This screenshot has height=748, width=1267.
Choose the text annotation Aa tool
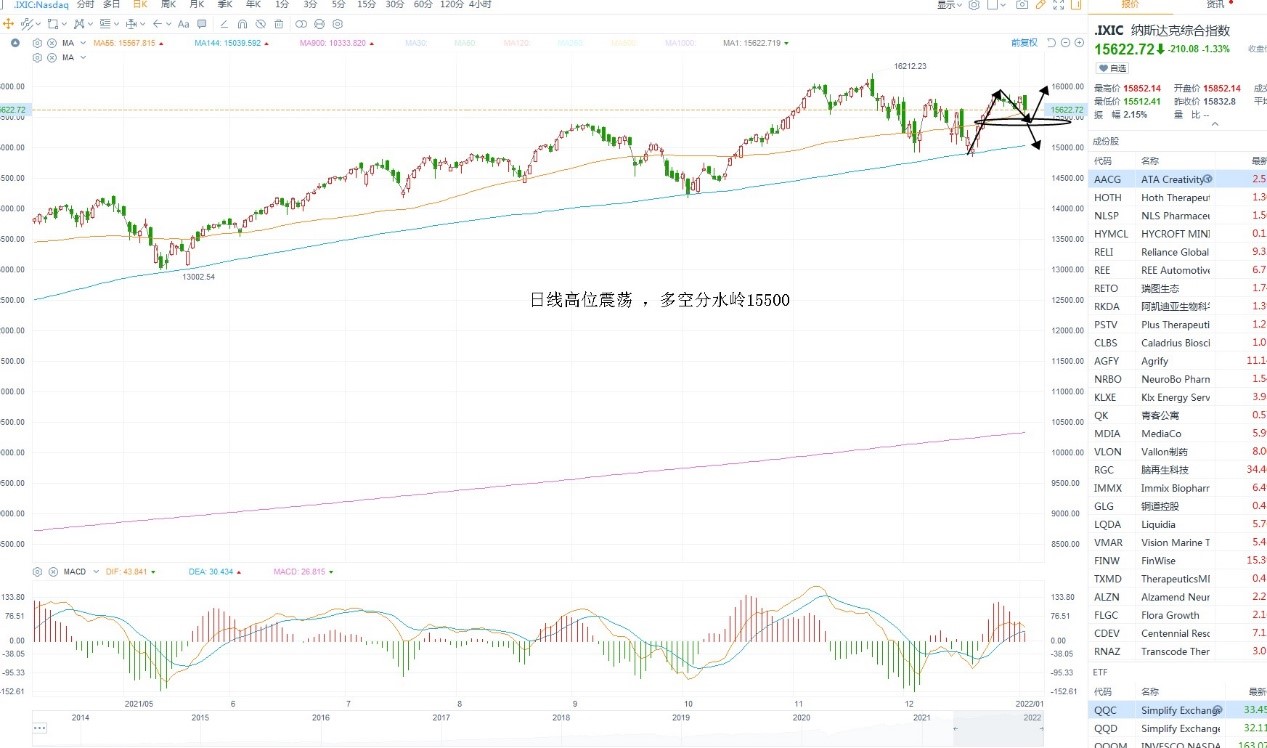click(183, 24)
